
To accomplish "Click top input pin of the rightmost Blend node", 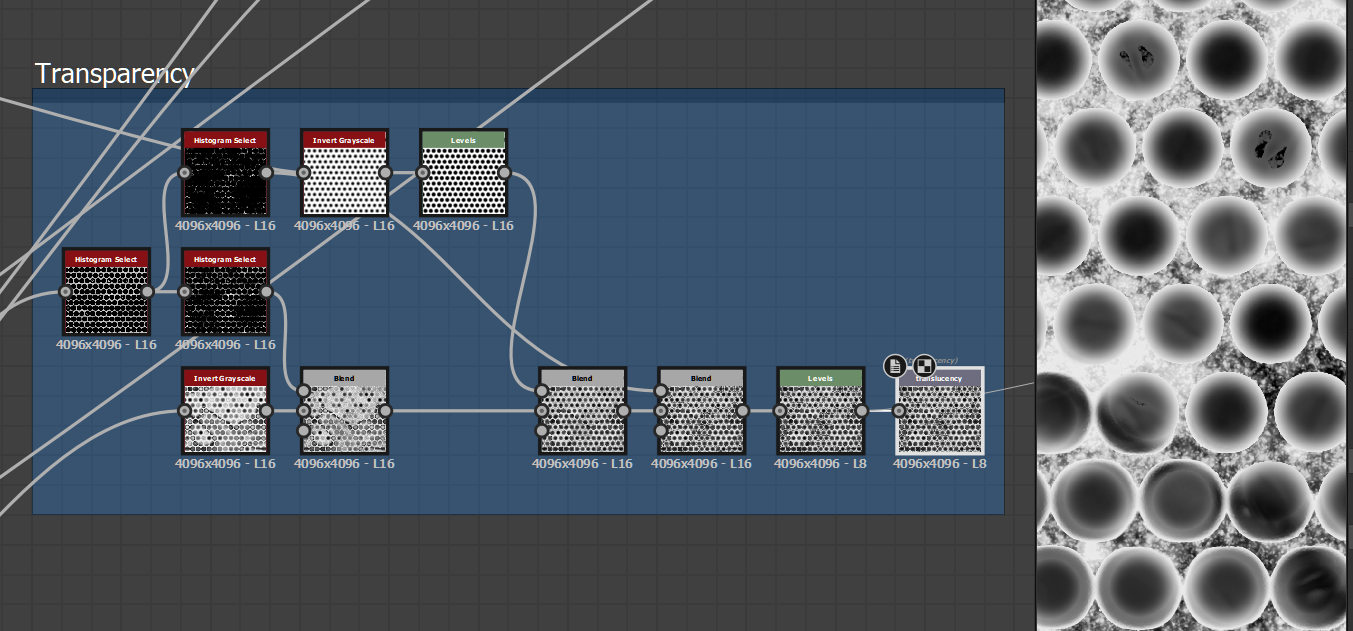I will (661, 391).
